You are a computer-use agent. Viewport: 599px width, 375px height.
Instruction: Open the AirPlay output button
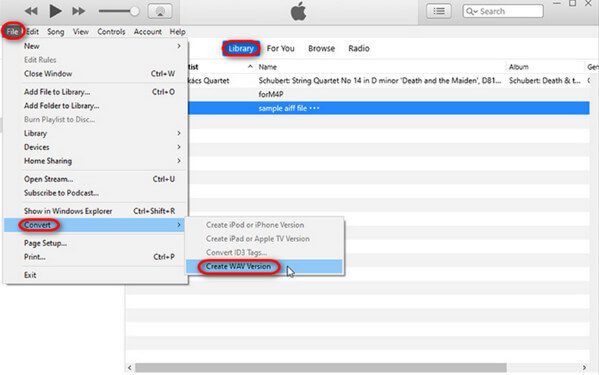[160, 11]
